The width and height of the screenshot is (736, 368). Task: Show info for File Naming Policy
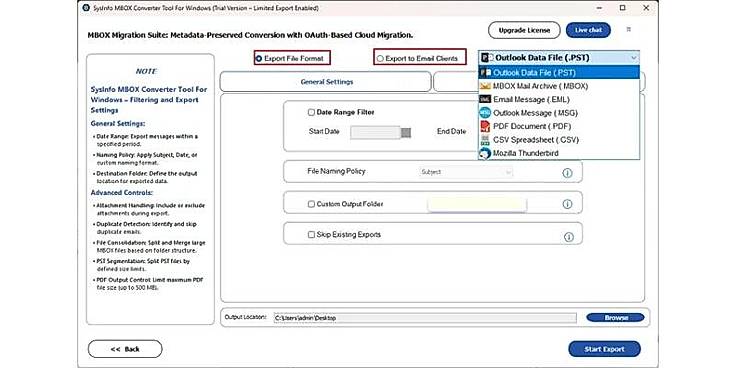coord(567,173)
